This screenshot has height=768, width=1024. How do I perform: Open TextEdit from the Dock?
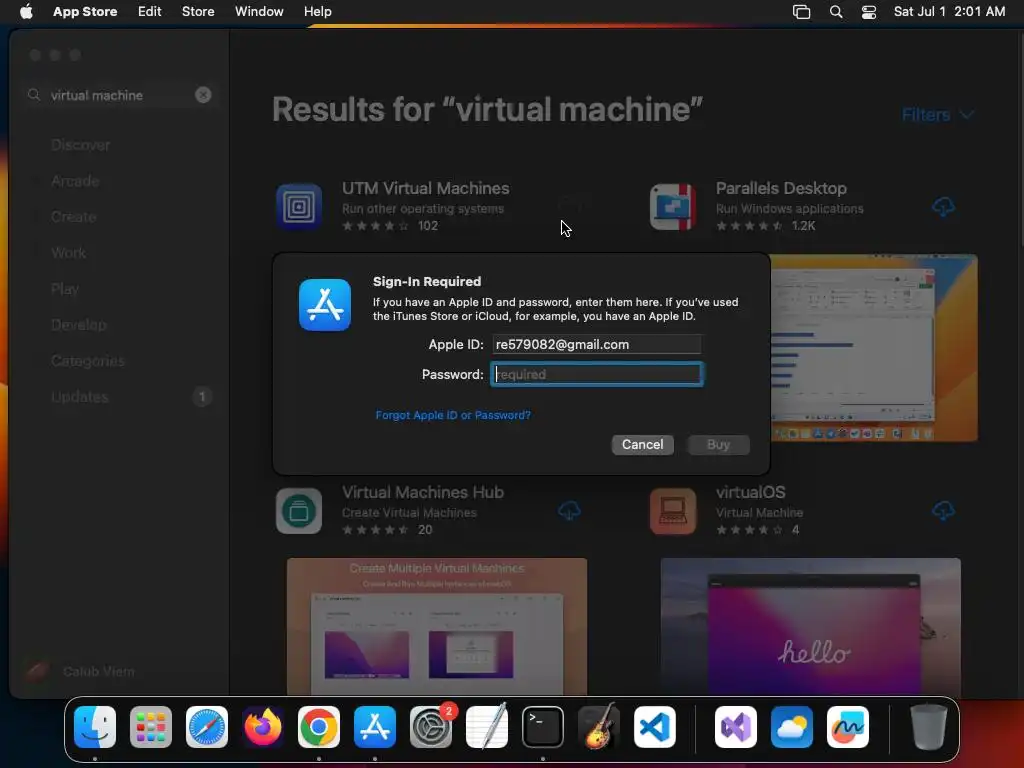point(487,727)
